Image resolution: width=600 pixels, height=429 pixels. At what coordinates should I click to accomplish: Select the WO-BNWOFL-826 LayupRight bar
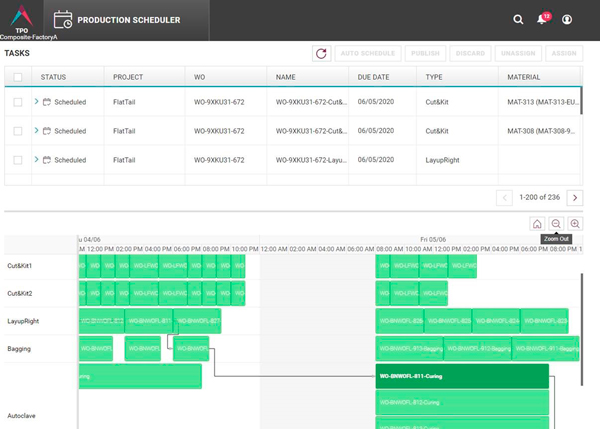(x=399, y=321)
